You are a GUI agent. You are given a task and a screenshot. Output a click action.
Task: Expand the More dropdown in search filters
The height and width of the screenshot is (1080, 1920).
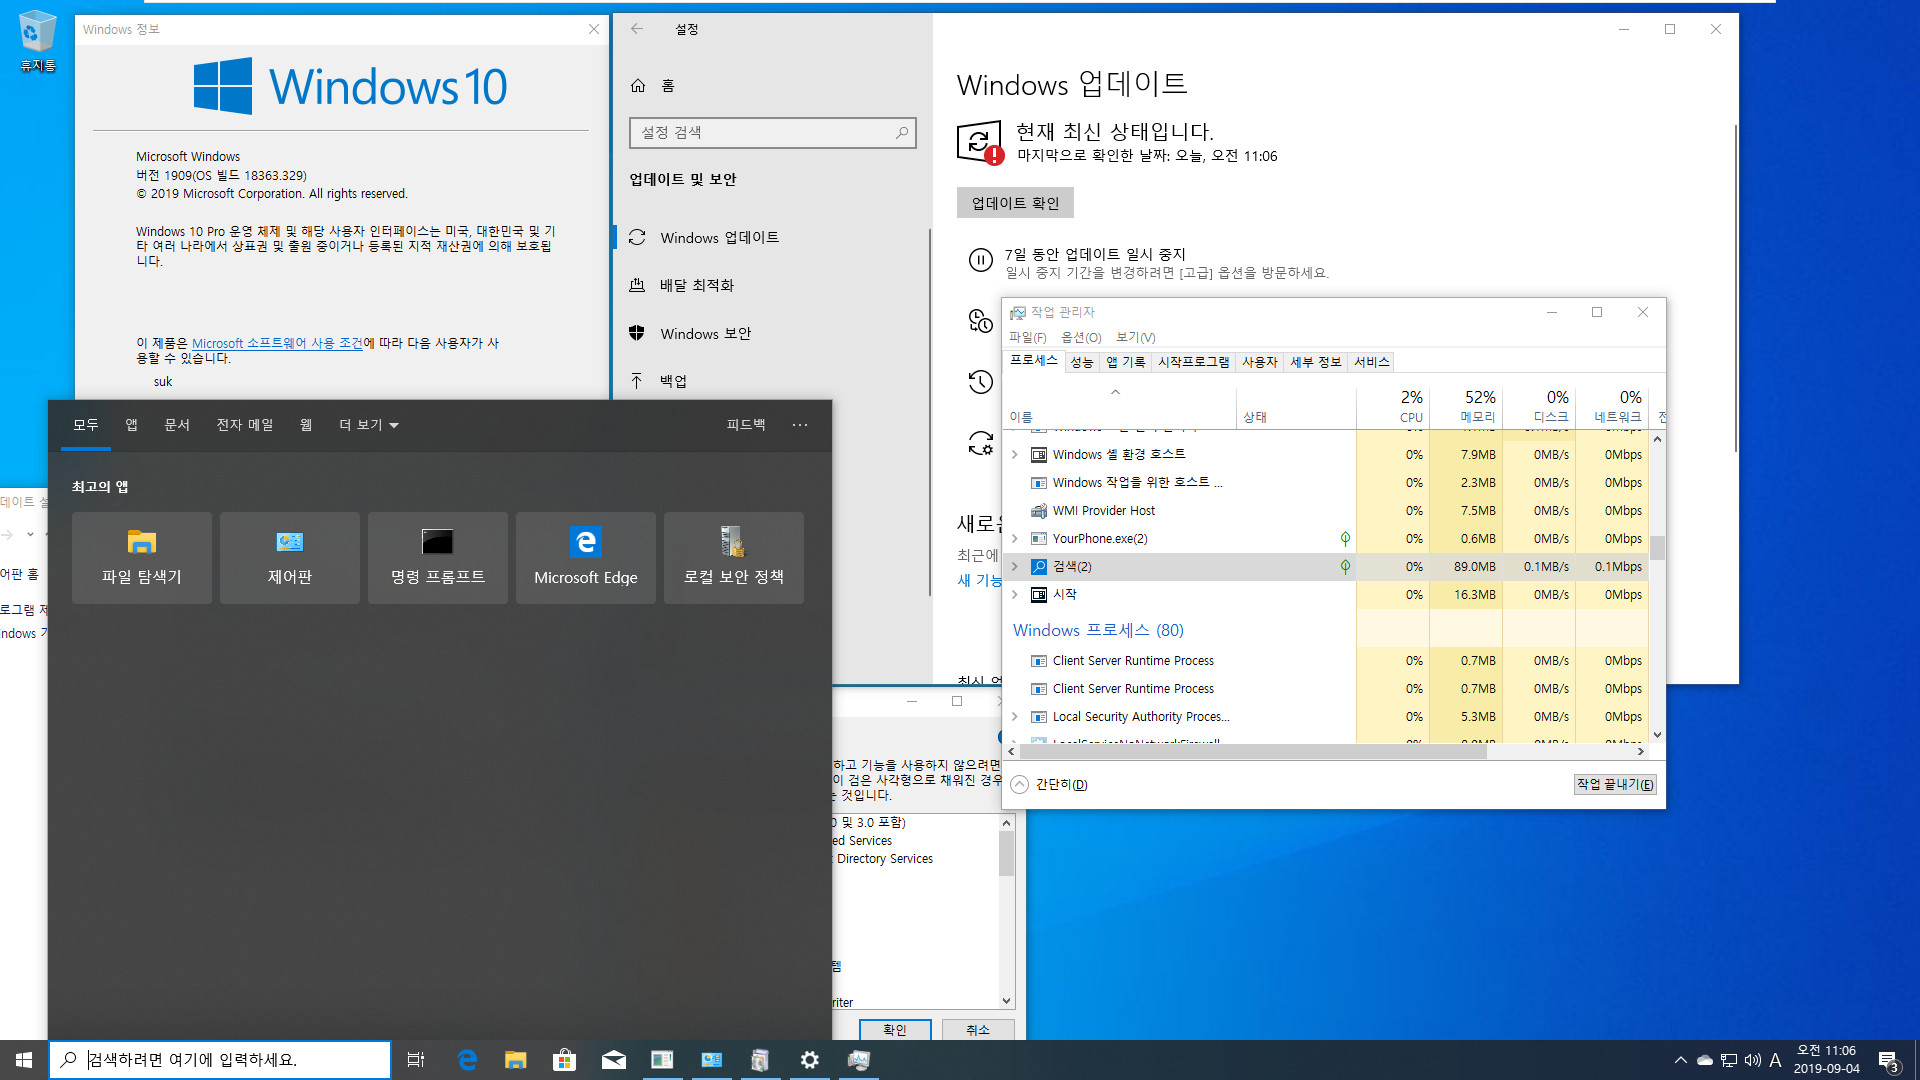(x=369, y=425)
